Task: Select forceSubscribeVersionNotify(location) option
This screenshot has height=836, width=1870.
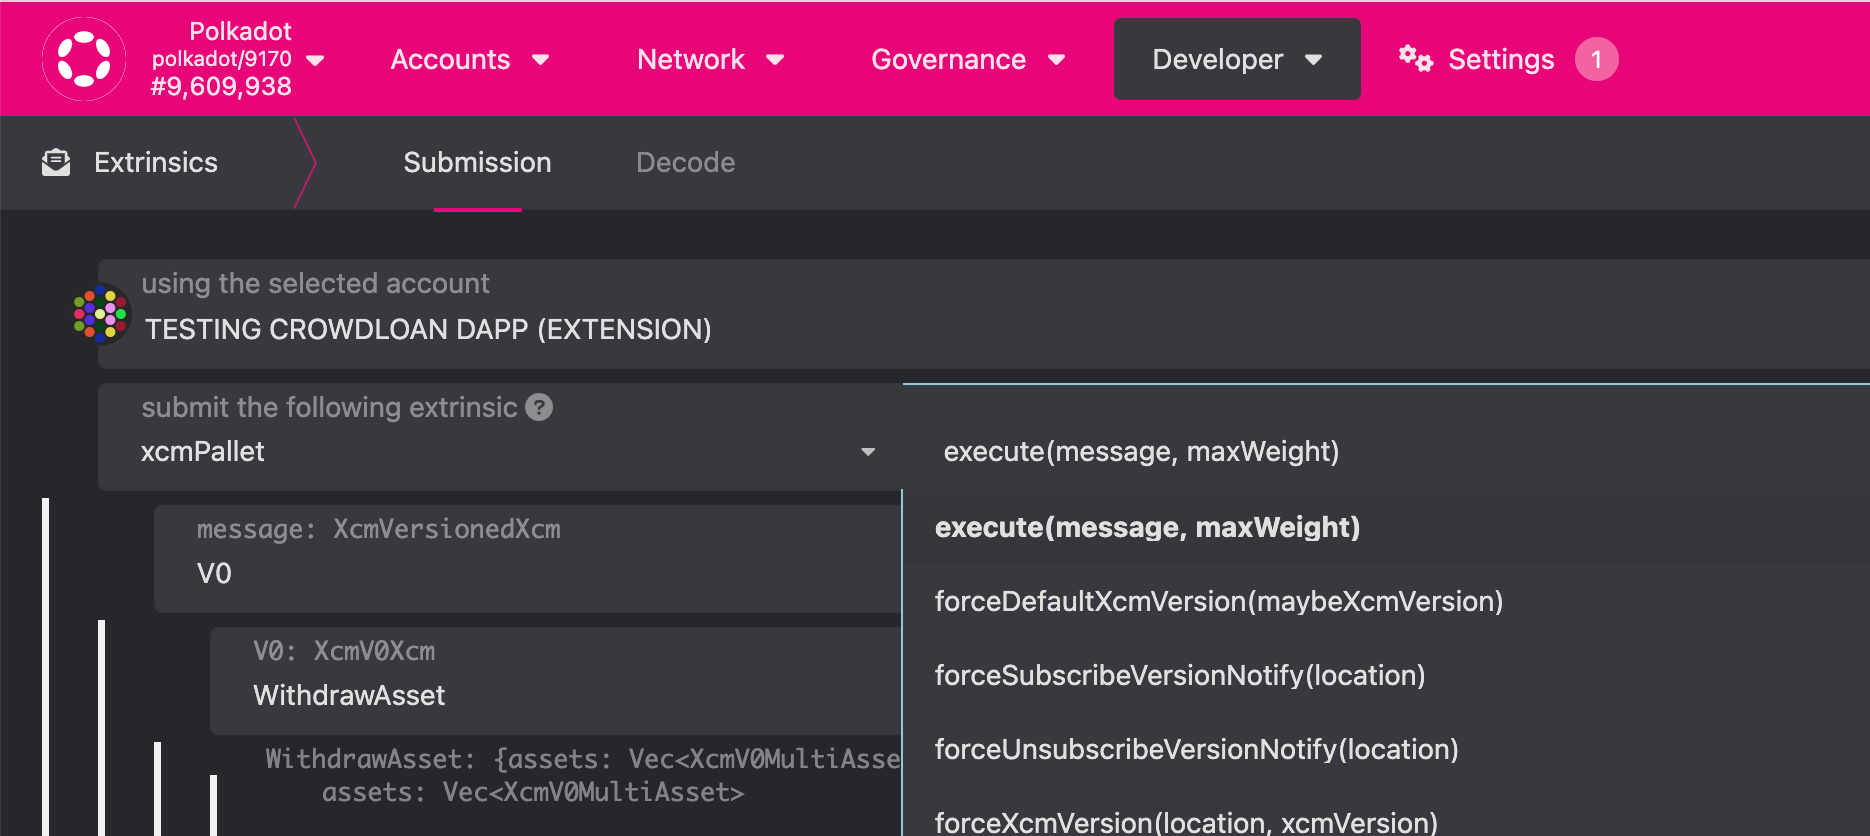Action: click(1386, 675)
